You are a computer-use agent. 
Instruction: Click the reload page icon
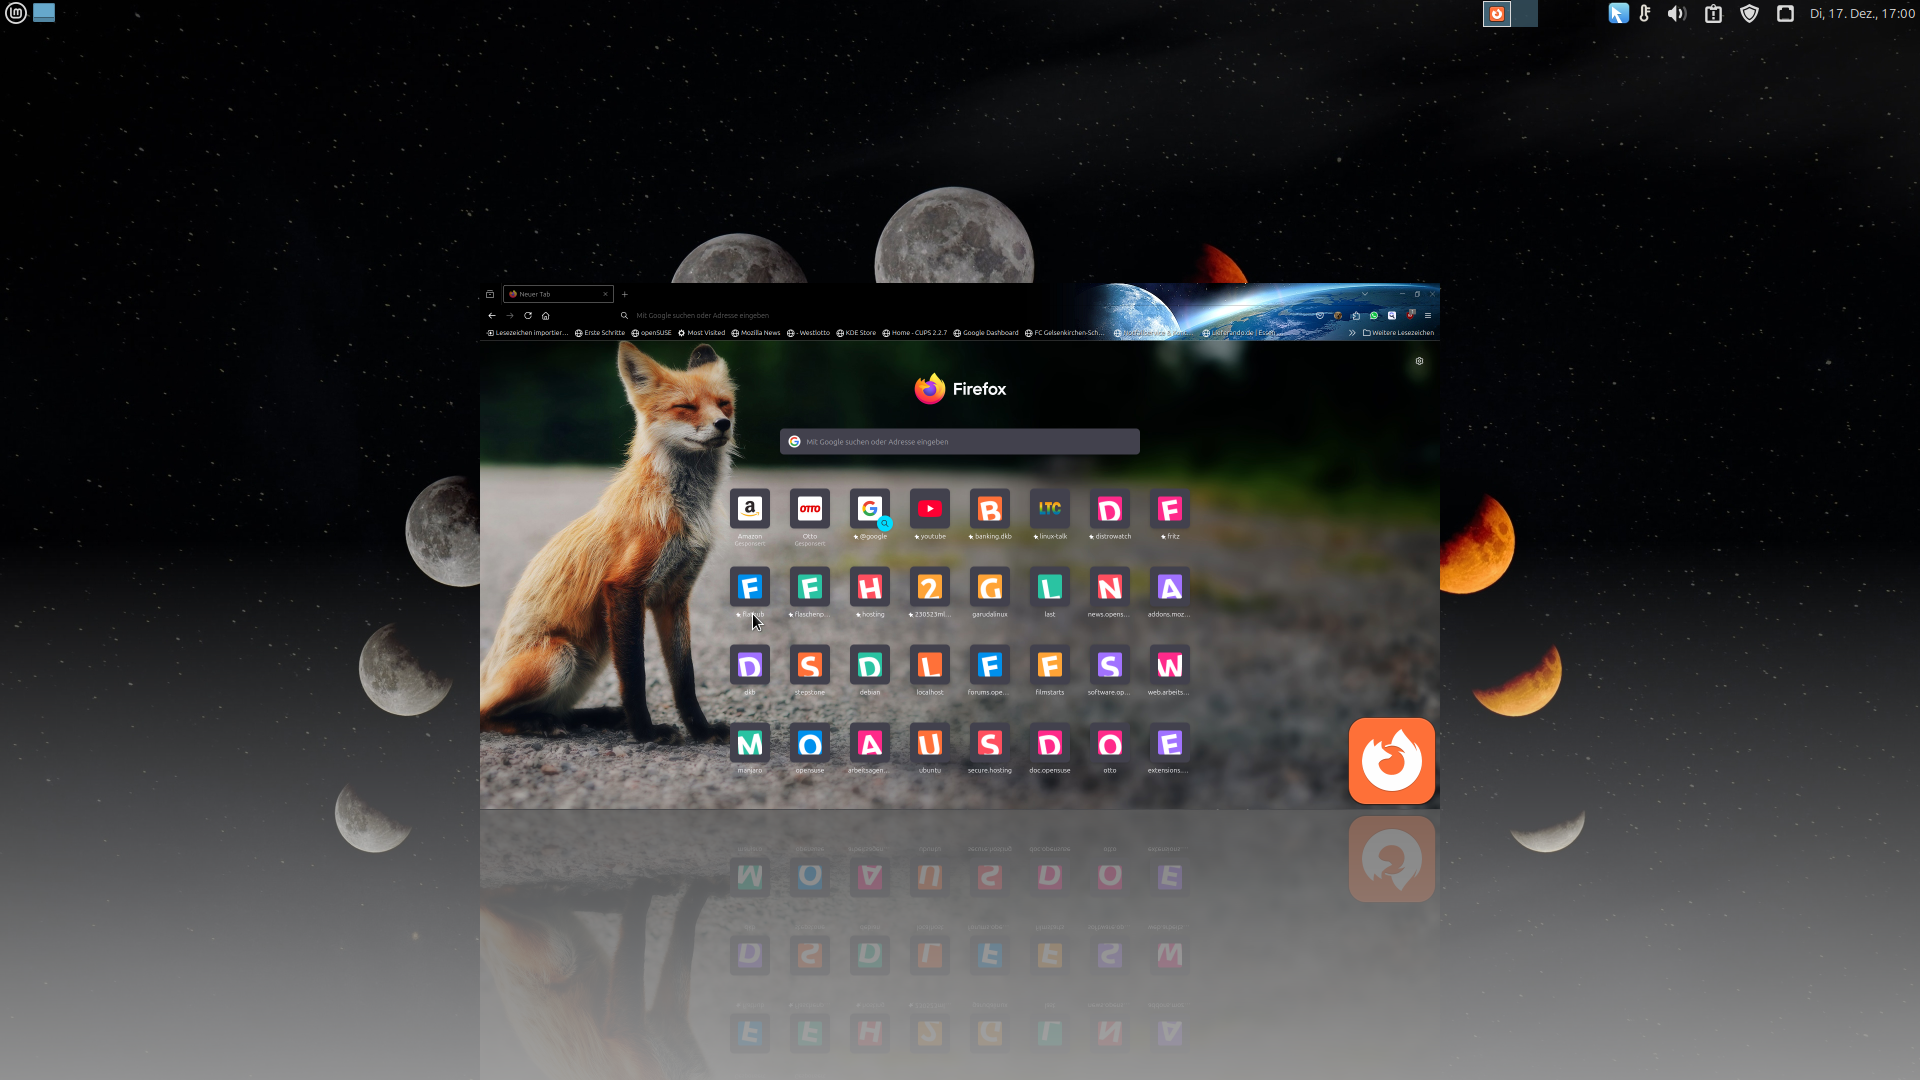click(x=528, y=315)
